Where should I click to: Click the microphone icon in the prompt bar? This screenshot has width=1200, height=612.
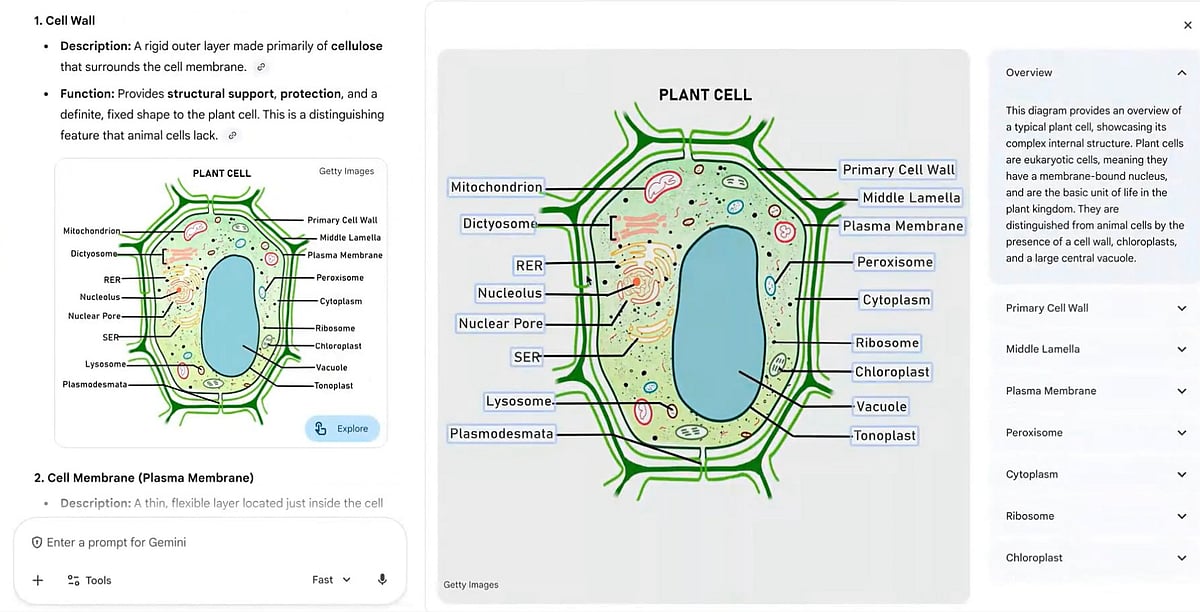point(382,580)
